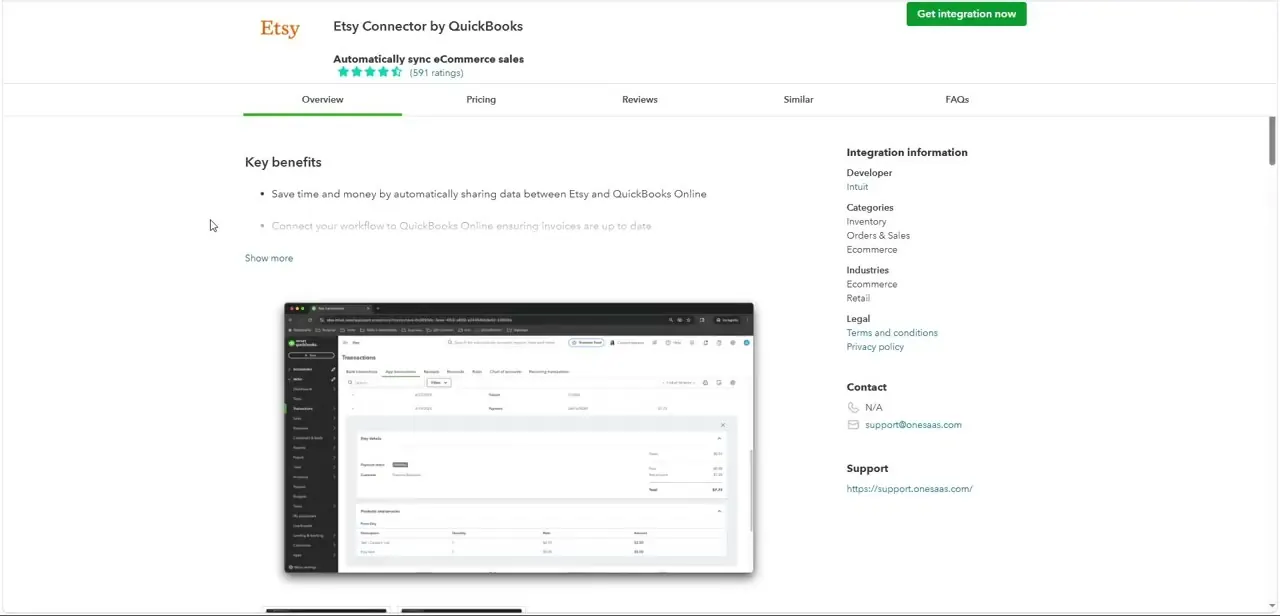
Task: Click the support@onesaas.com email link
Action: coord(913,425)
